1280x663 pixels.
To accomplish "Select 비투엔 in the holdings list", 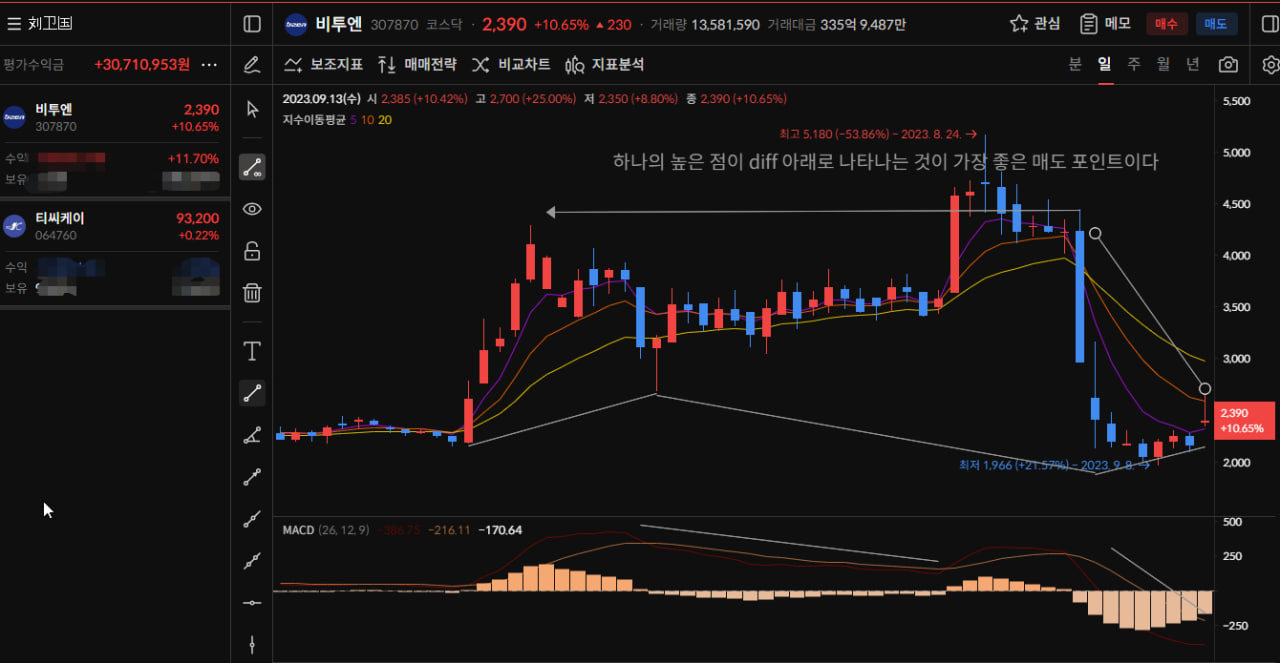I will (115, 117).
